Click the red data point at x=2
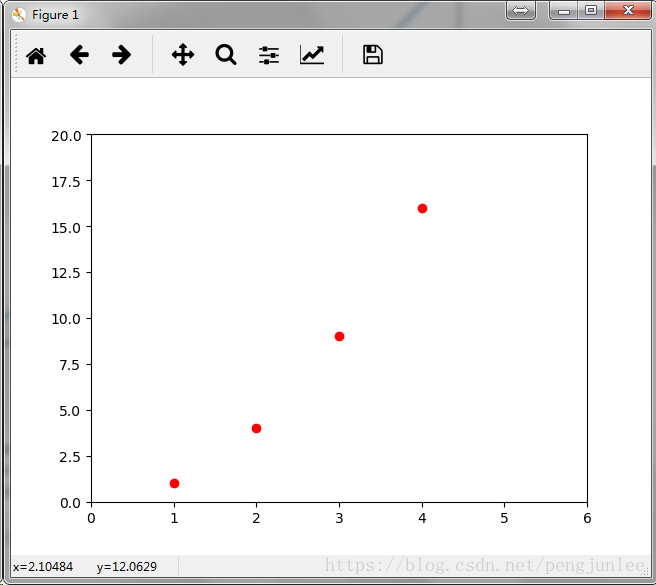This screenshot has height=585, width=656. (256, 428)
